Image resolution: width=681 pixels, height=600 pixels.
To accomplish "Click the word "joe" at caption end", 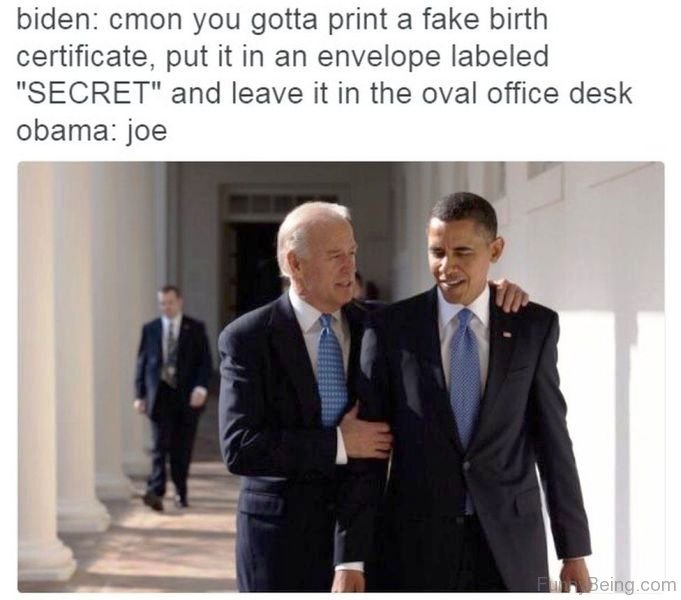I will 147,130.
